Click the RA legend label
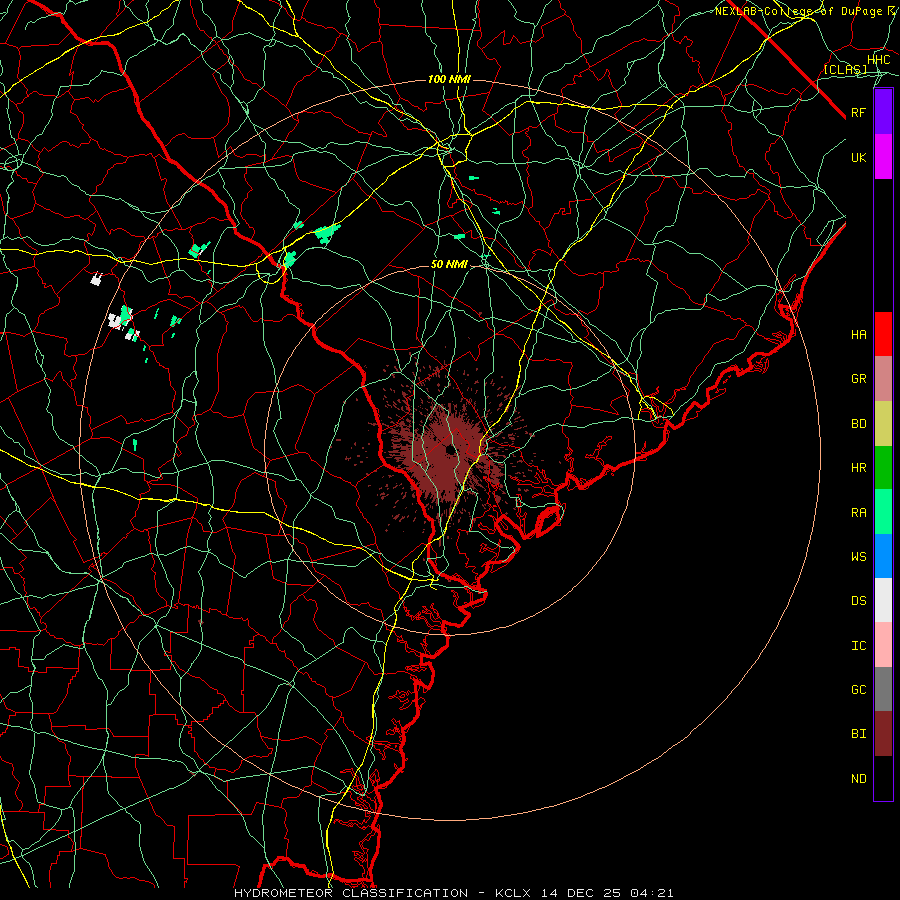900x900 pixels. coord(858,513)
